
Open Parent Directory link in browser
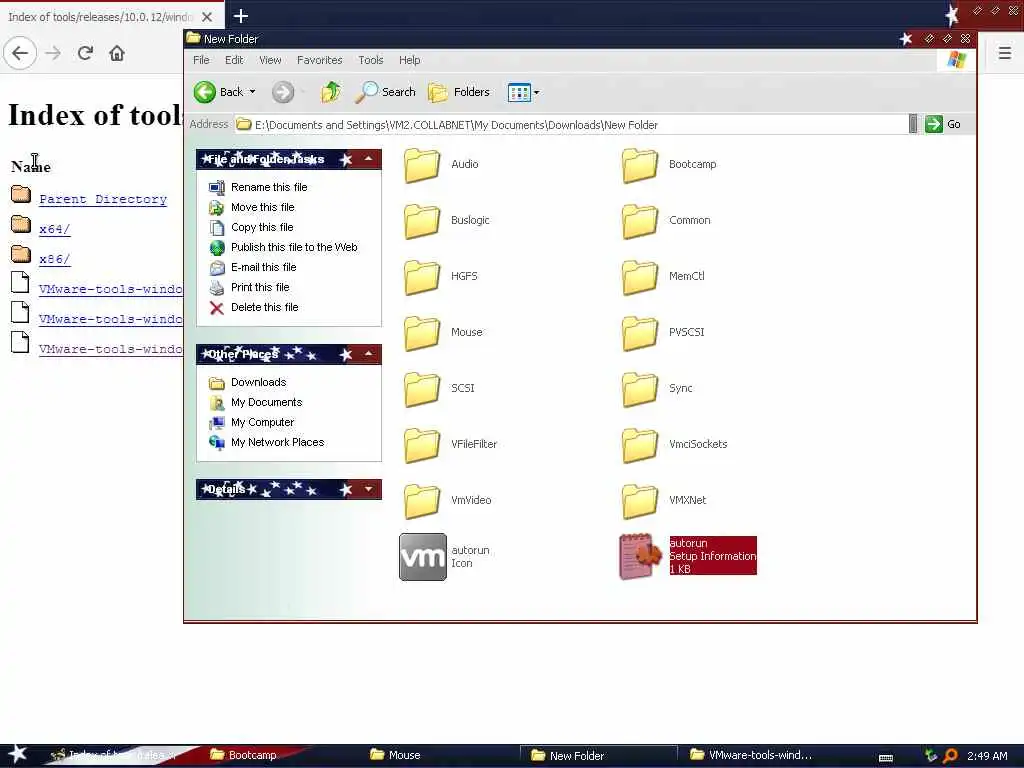pyautogui.click(x=103, y=199)
